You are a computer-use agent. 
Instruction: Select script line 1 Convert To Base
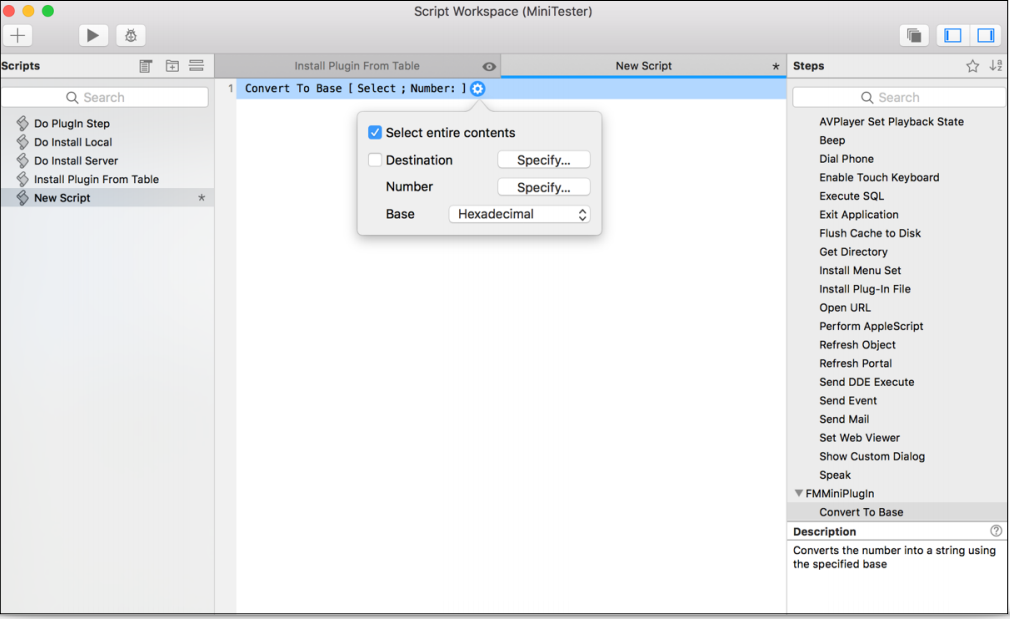coord(511,89)
